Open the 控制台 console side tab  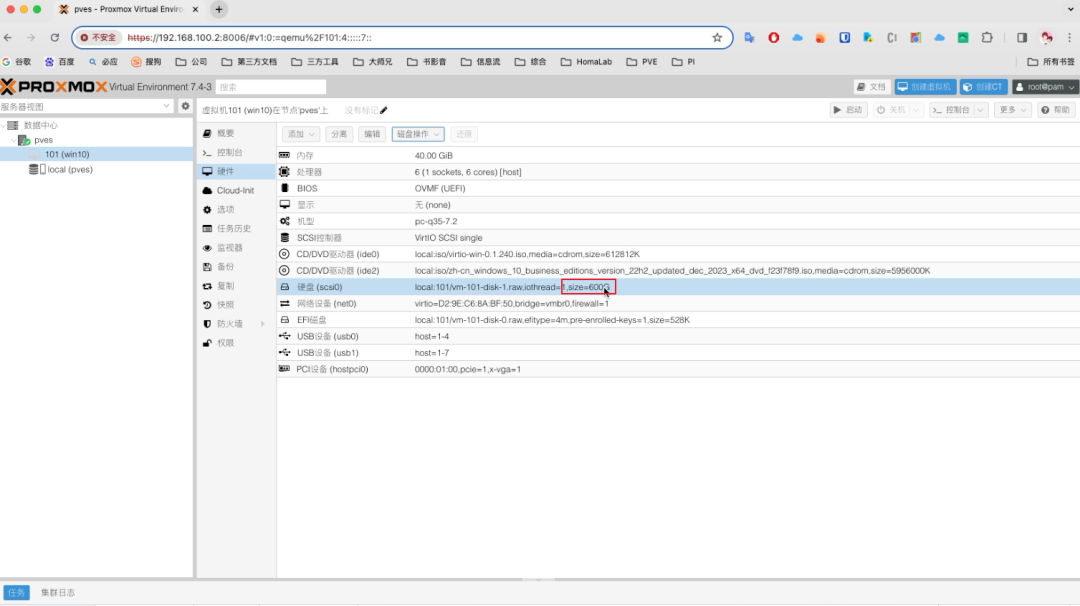coord(236,152)
